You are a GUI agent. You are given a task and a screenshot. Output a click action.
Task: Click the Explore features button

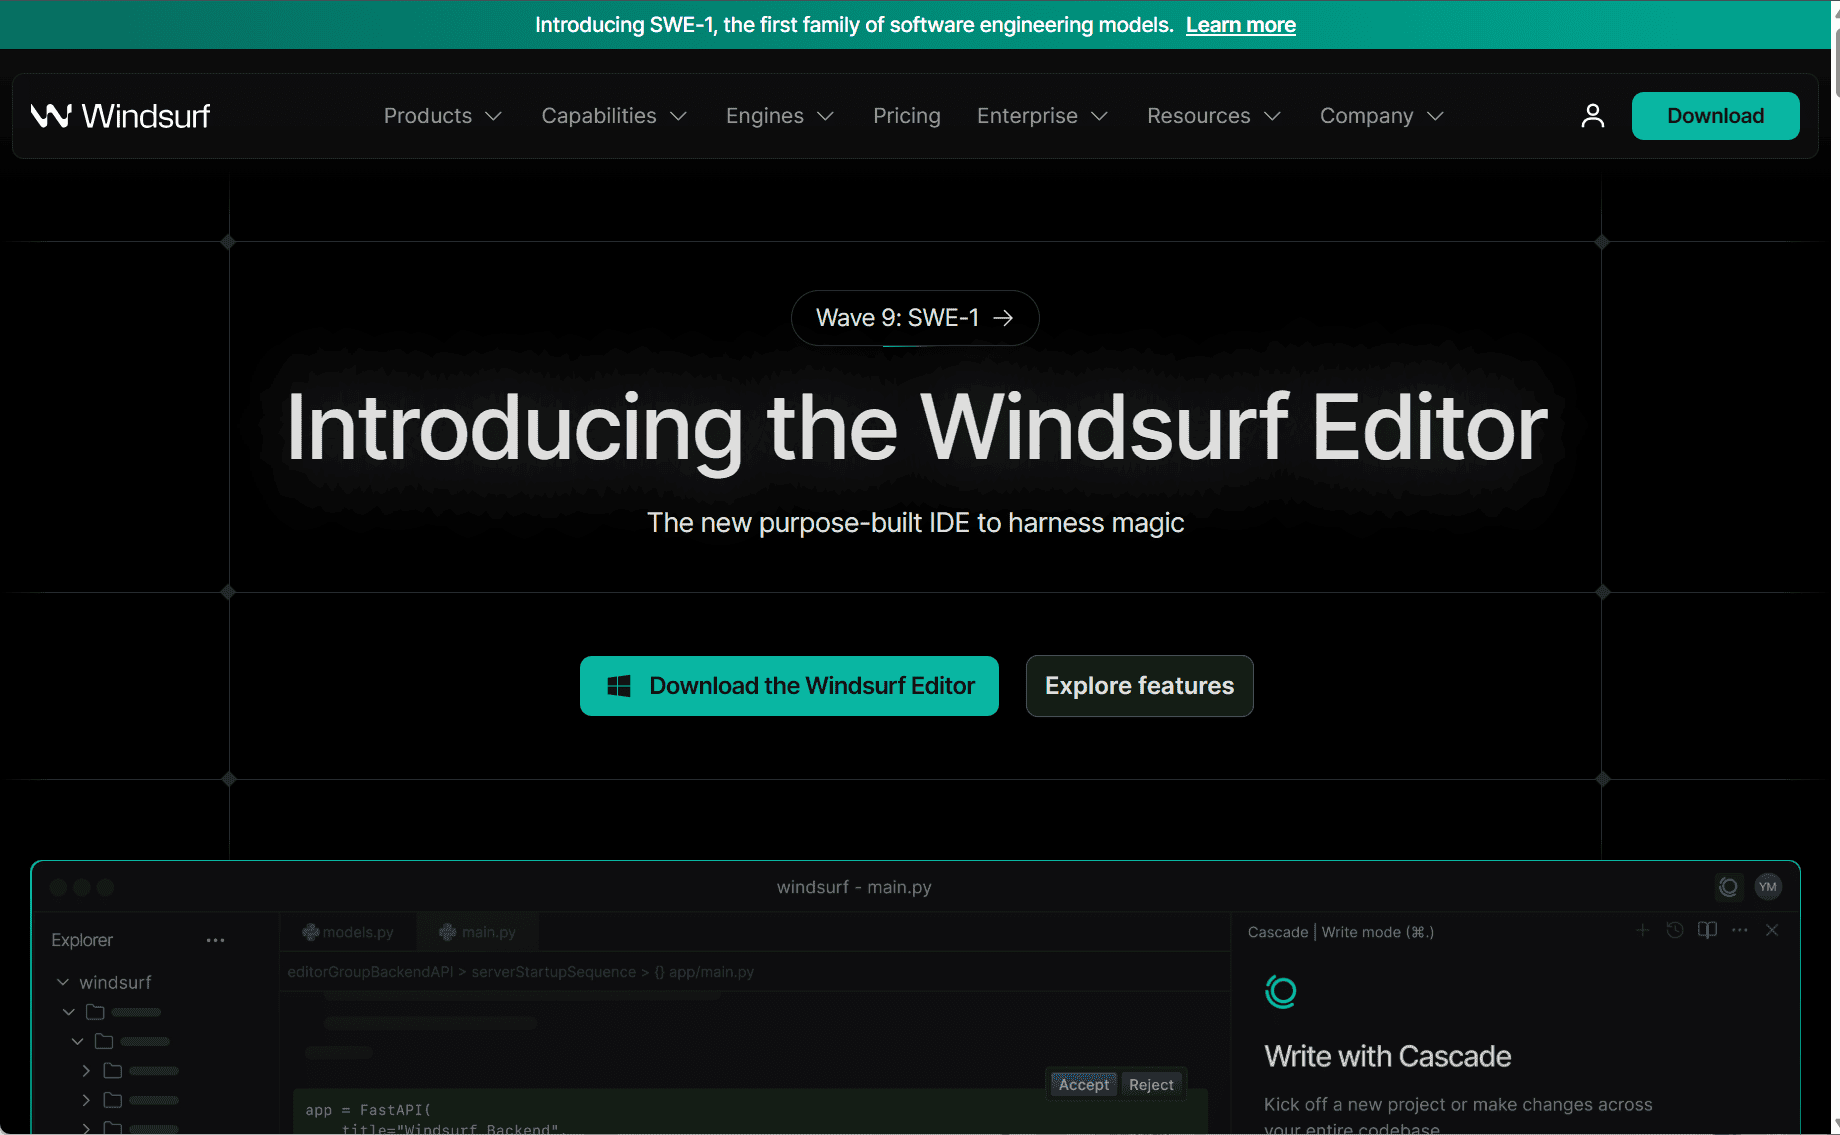click(x=1139, y=686)
